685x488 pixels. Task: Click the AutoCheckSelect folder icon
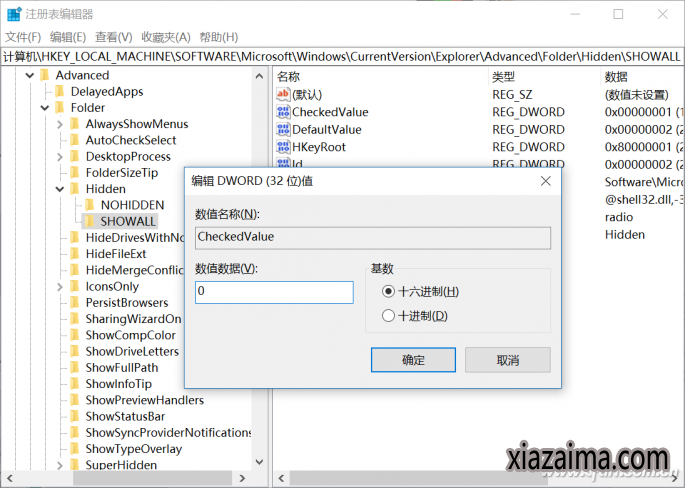75,140
